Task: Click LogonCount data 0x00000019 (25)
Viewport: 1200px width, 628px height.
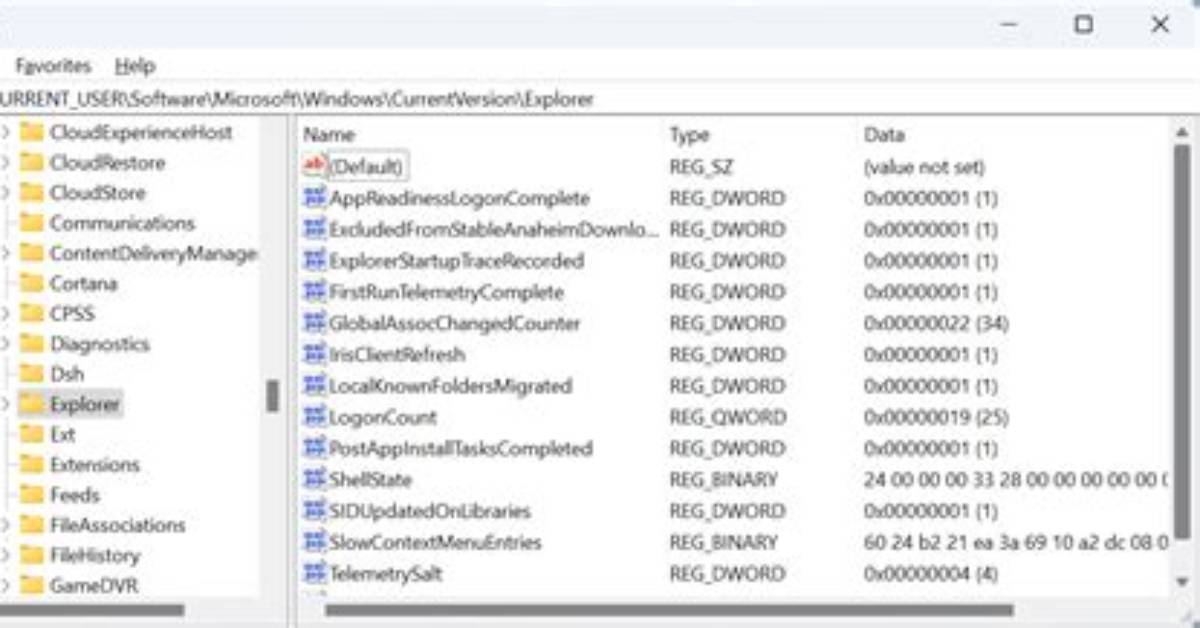Action: pyautogui.click(x=936, y=416)
